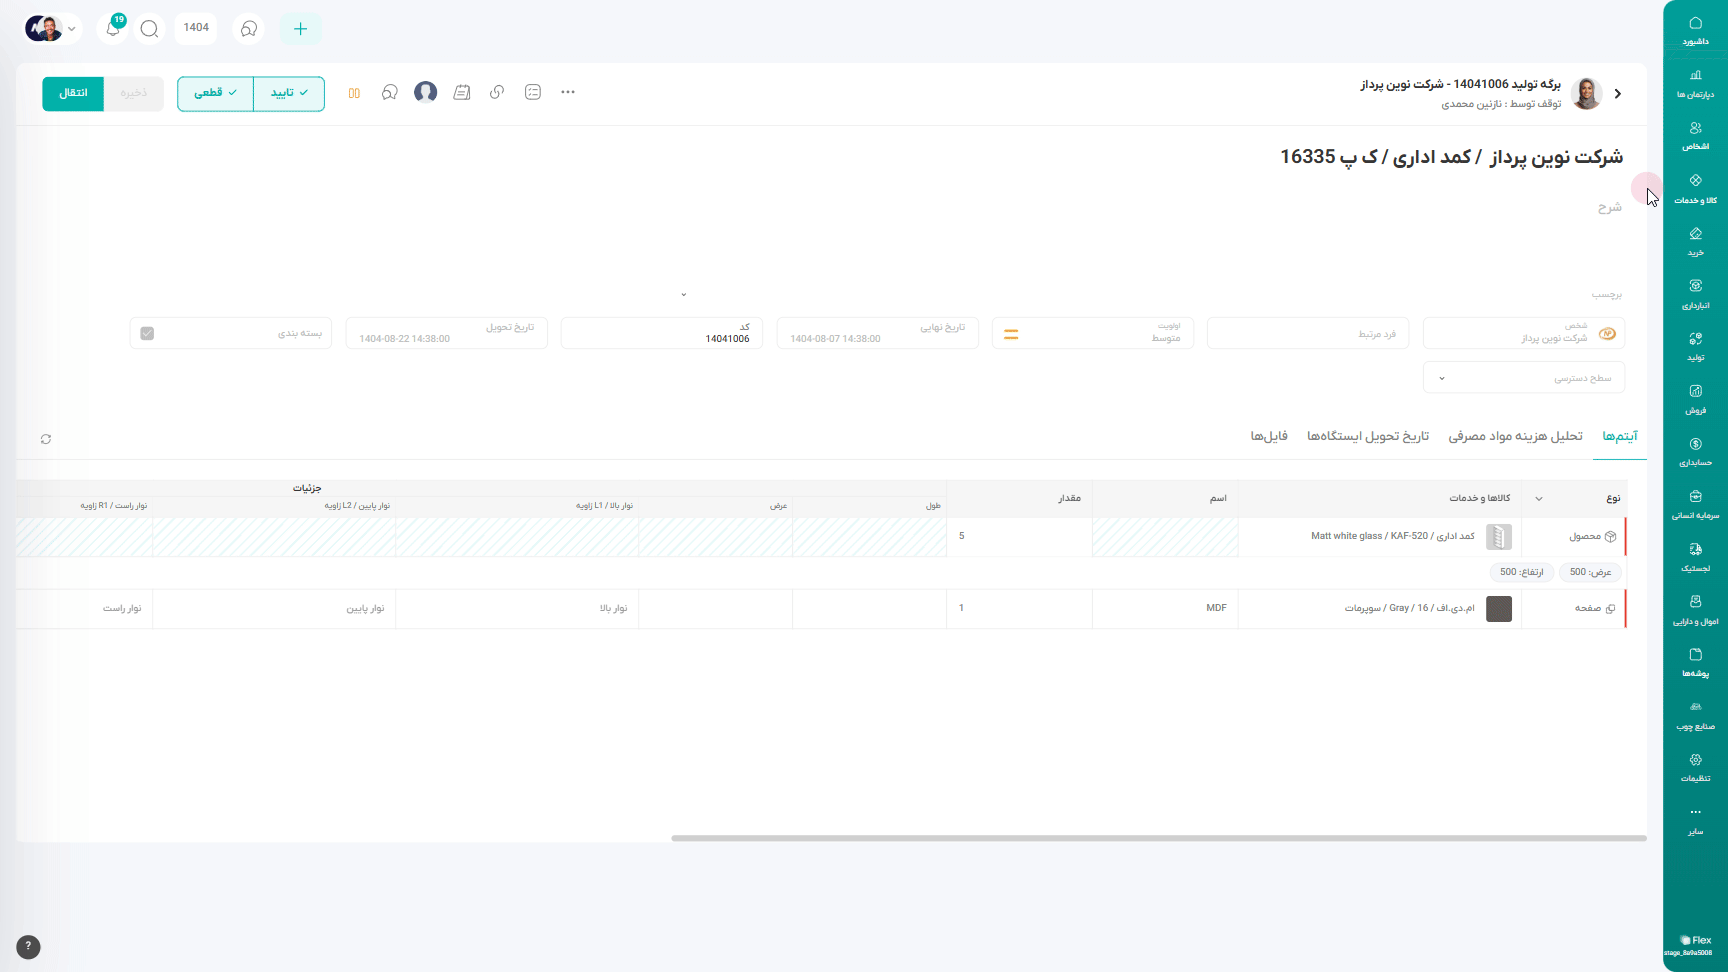This screenshot has height=972, width=1728.
Task: Click the orange pause icon in toolbar
Action: 354,93
